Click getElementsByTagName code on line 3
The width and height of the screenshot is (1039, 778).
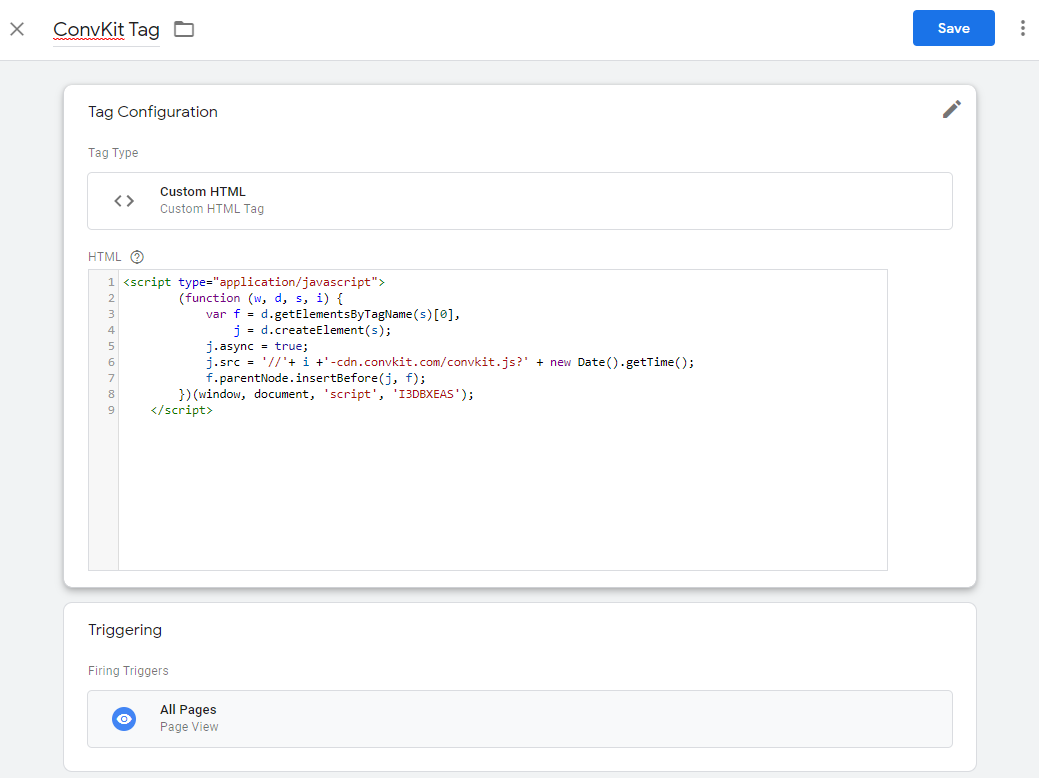coord(343,314)
